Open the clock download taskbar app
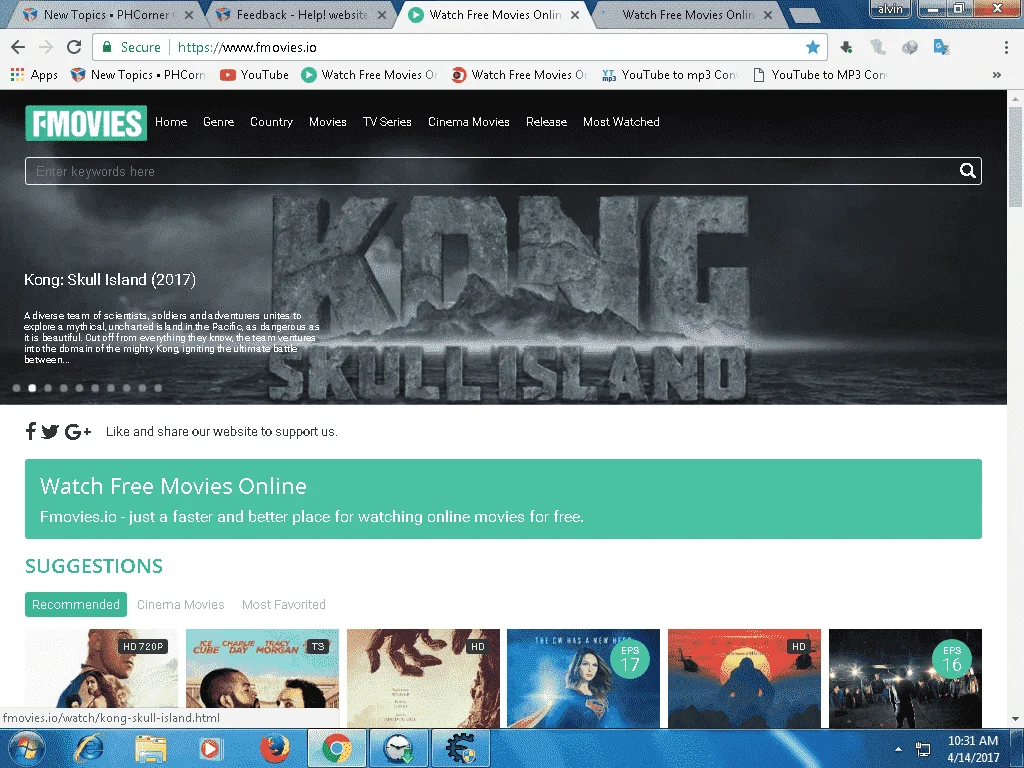 point(398,748)
